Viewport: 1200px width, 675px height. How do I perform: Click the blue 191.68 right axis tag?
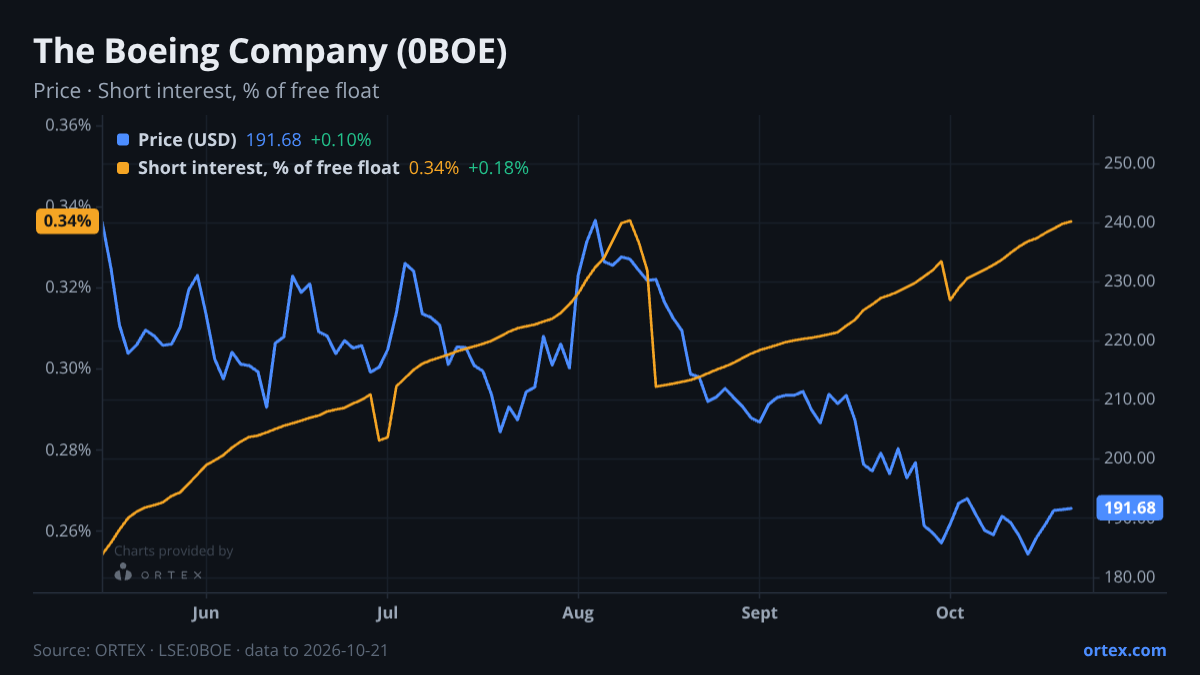click(x=1131, y=508)
